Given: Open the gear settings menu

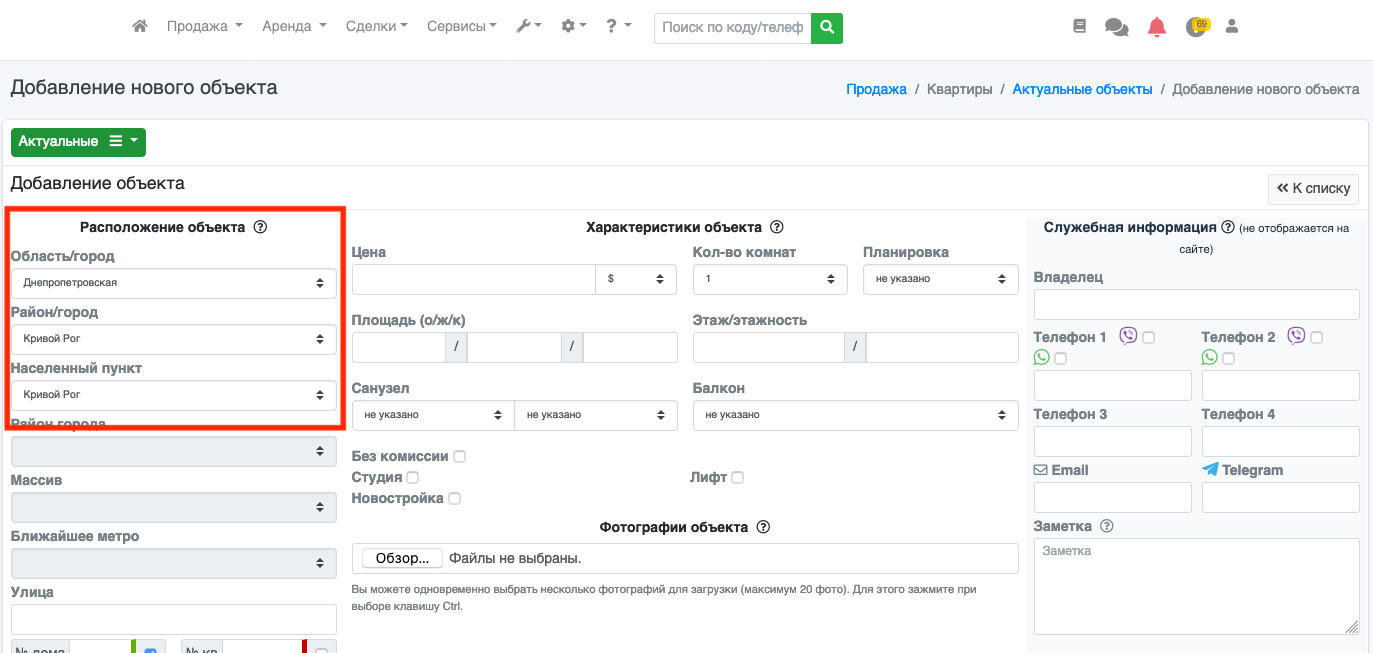Looking at the screenshot, I should pyautogui.click(x=574, y=27).
